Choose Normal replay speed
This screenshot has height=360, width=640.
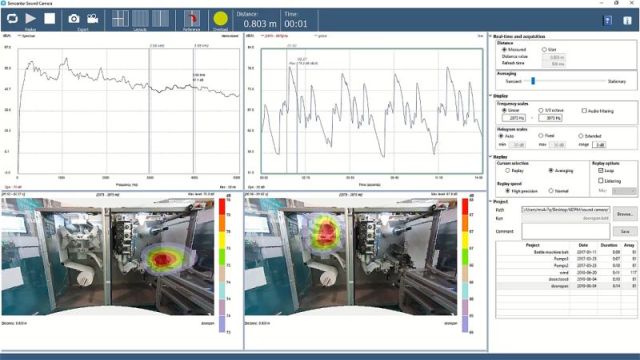(x=551, y=191)
